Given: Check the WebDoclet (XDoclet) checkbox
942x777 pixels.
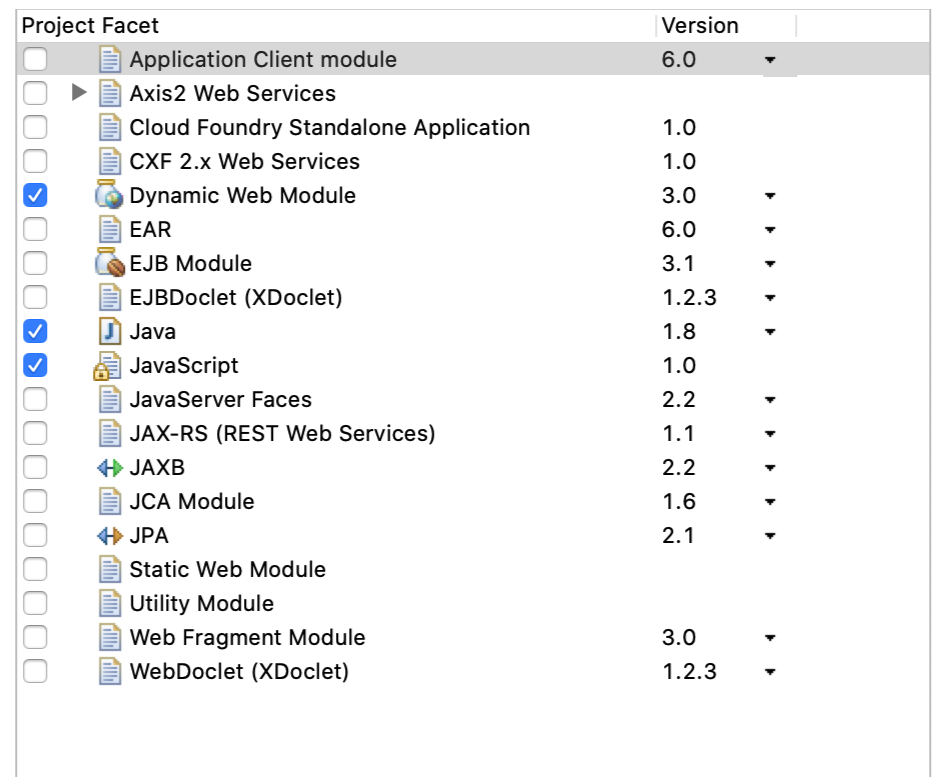Looking at the screenshot, I should tap(35, 671).
